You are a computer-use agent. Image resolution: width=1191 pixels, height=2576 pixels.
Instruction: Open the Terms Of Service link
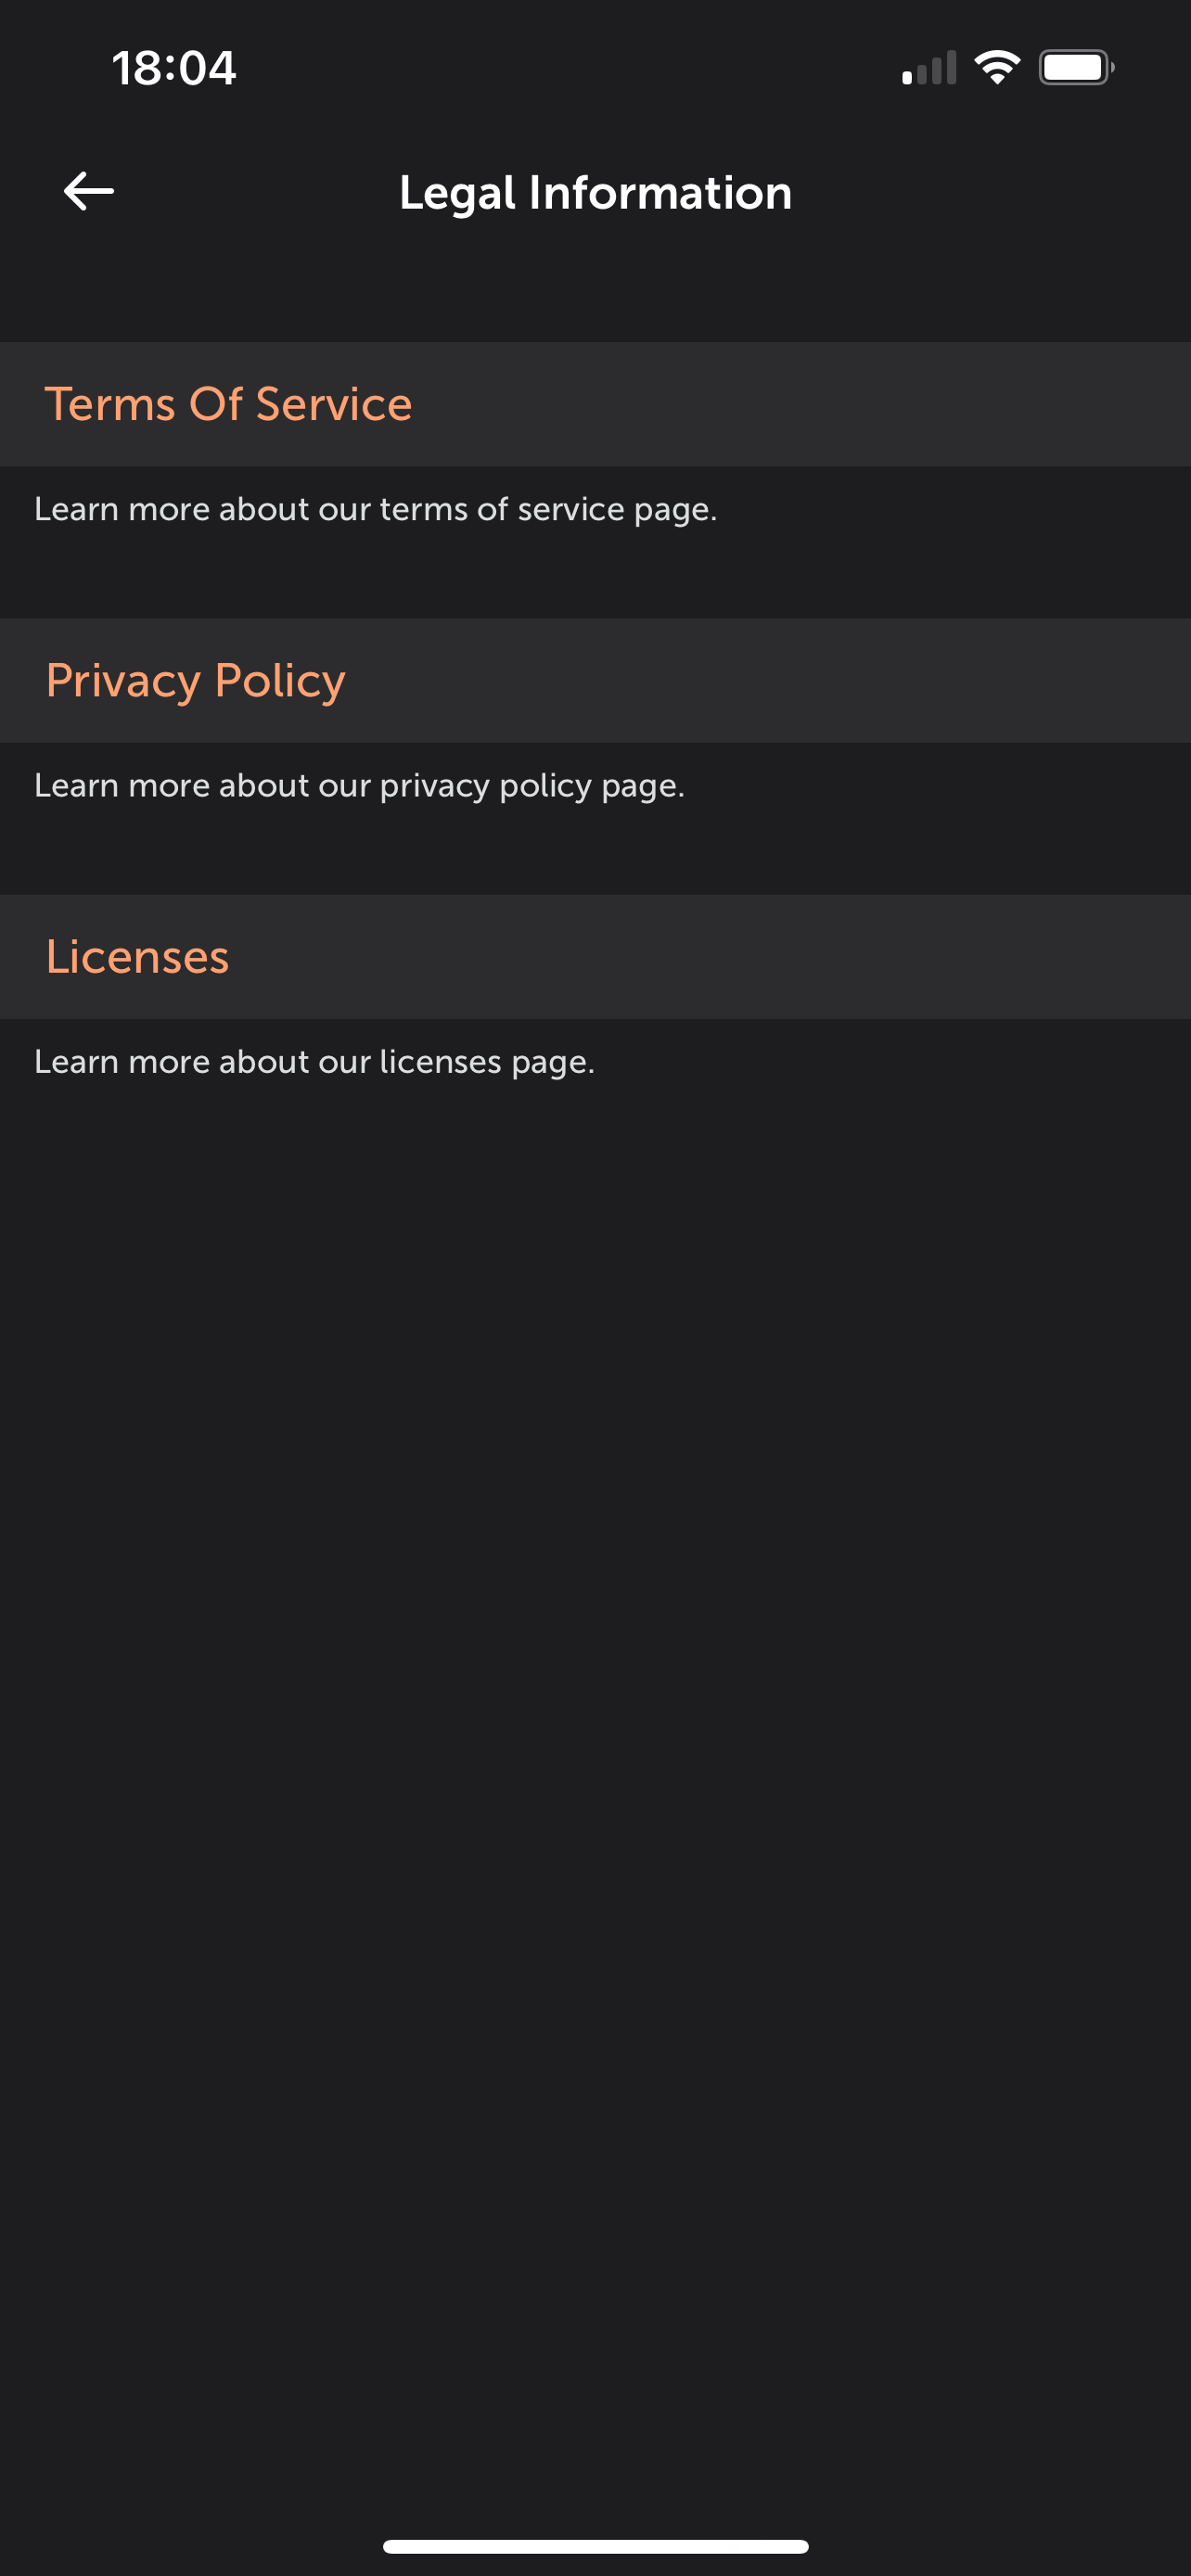tap(228, 404)
